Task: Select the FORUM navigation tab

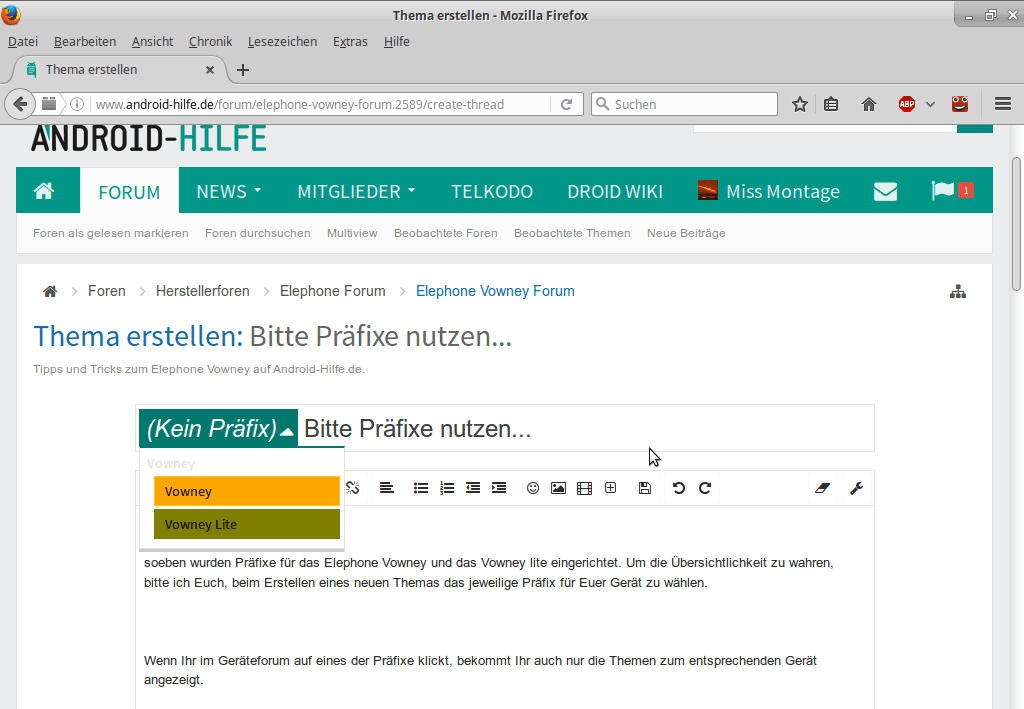Action: tap(129, 192)
